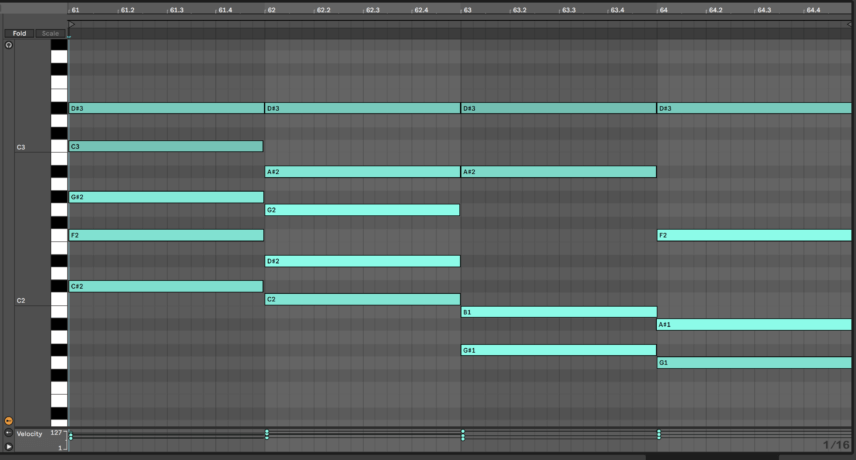Click the loop end marker at ruler's right edge
The width and height of the screenshot is (856, 460).
[x=848, y=25]
